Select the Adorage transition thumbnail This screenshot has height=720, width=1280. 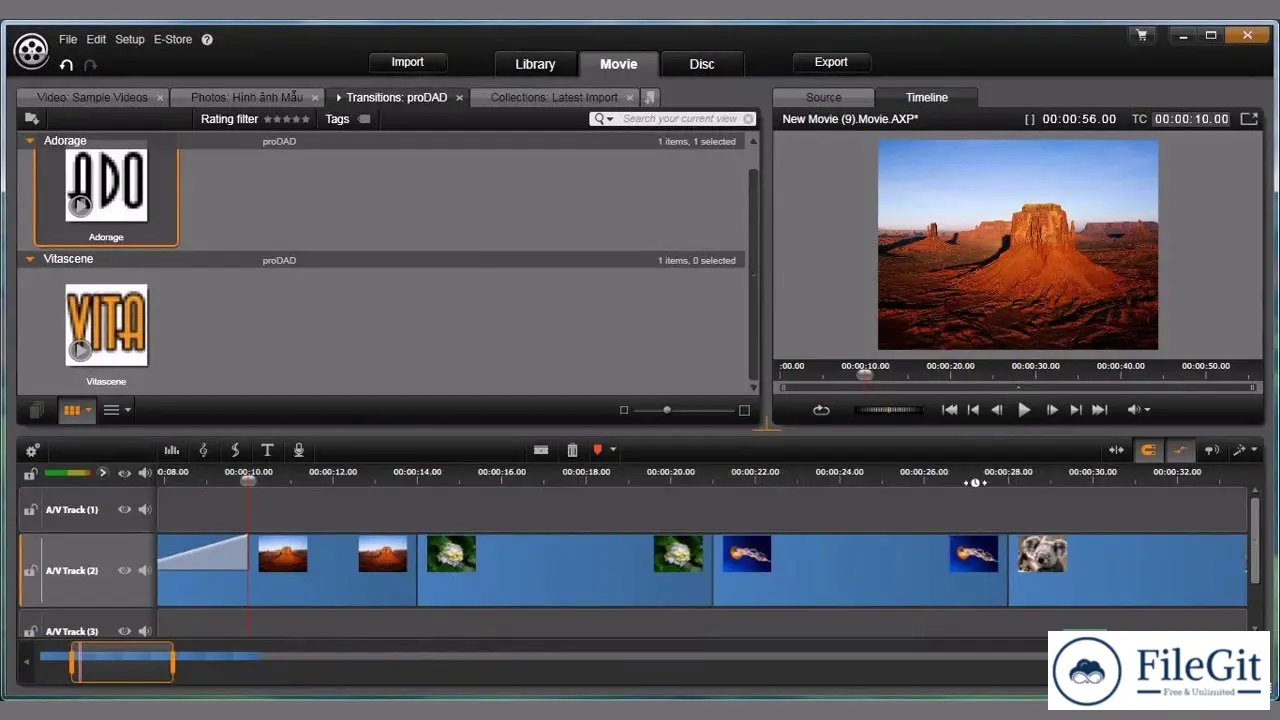coord(106,186)
